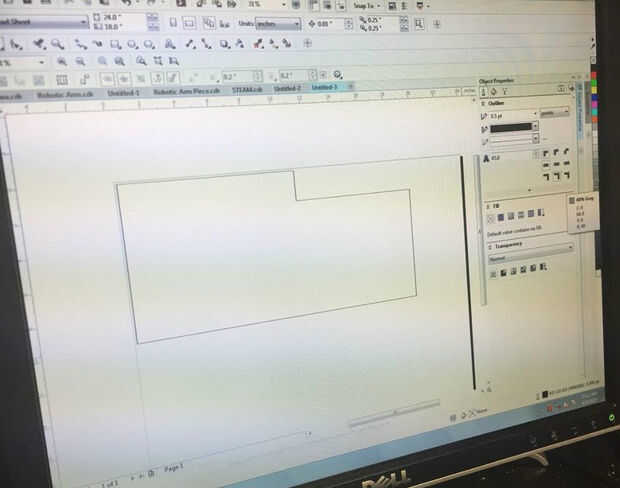Screen dimensions: 620x488
Task: Select the Ellipse tool
Action: coord(132,44)
